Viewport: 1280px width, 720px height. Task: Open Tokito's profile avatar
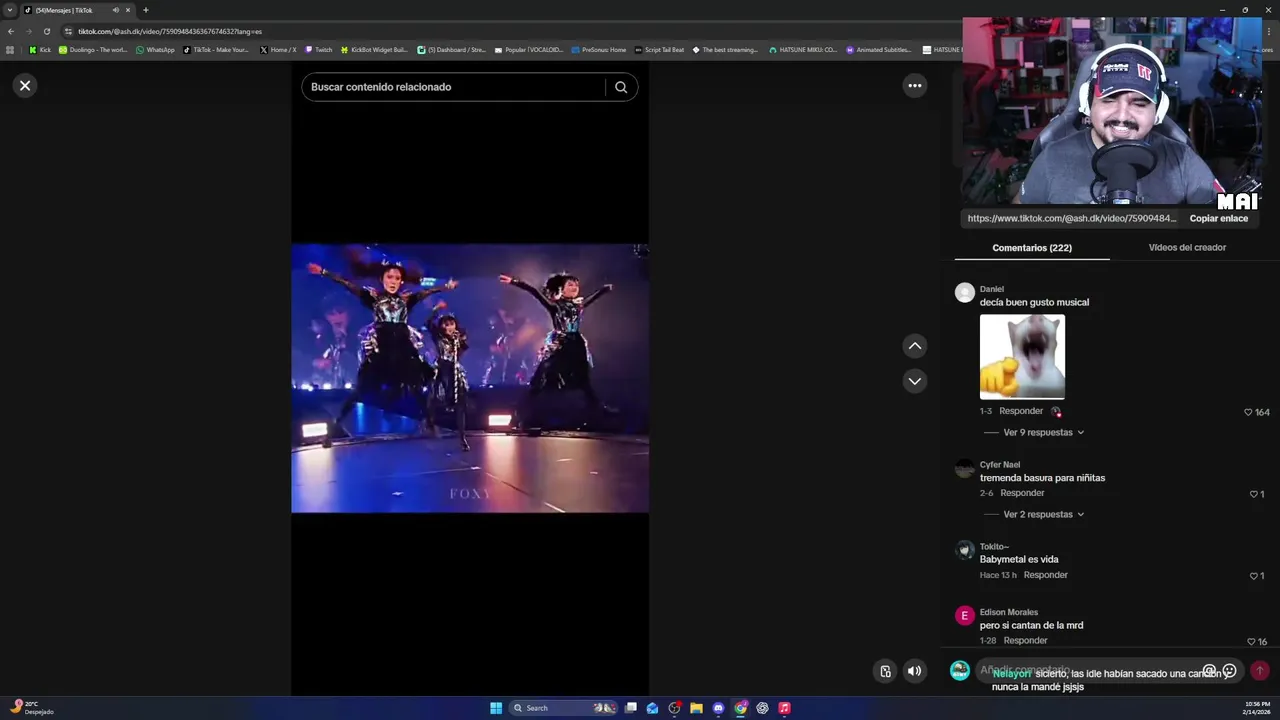964,550
